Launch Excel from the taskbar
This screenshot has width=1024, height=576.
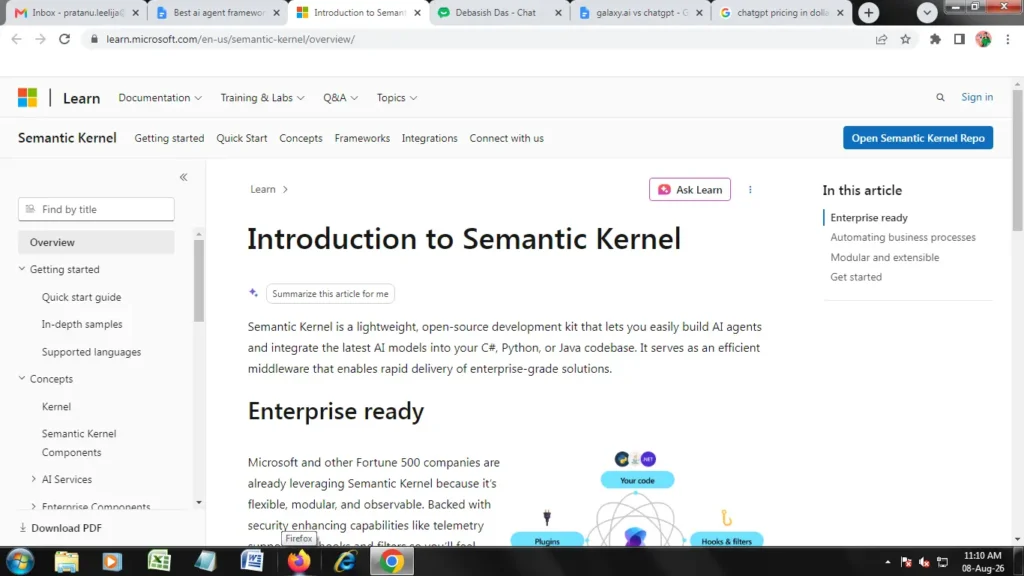click(159, 562)
